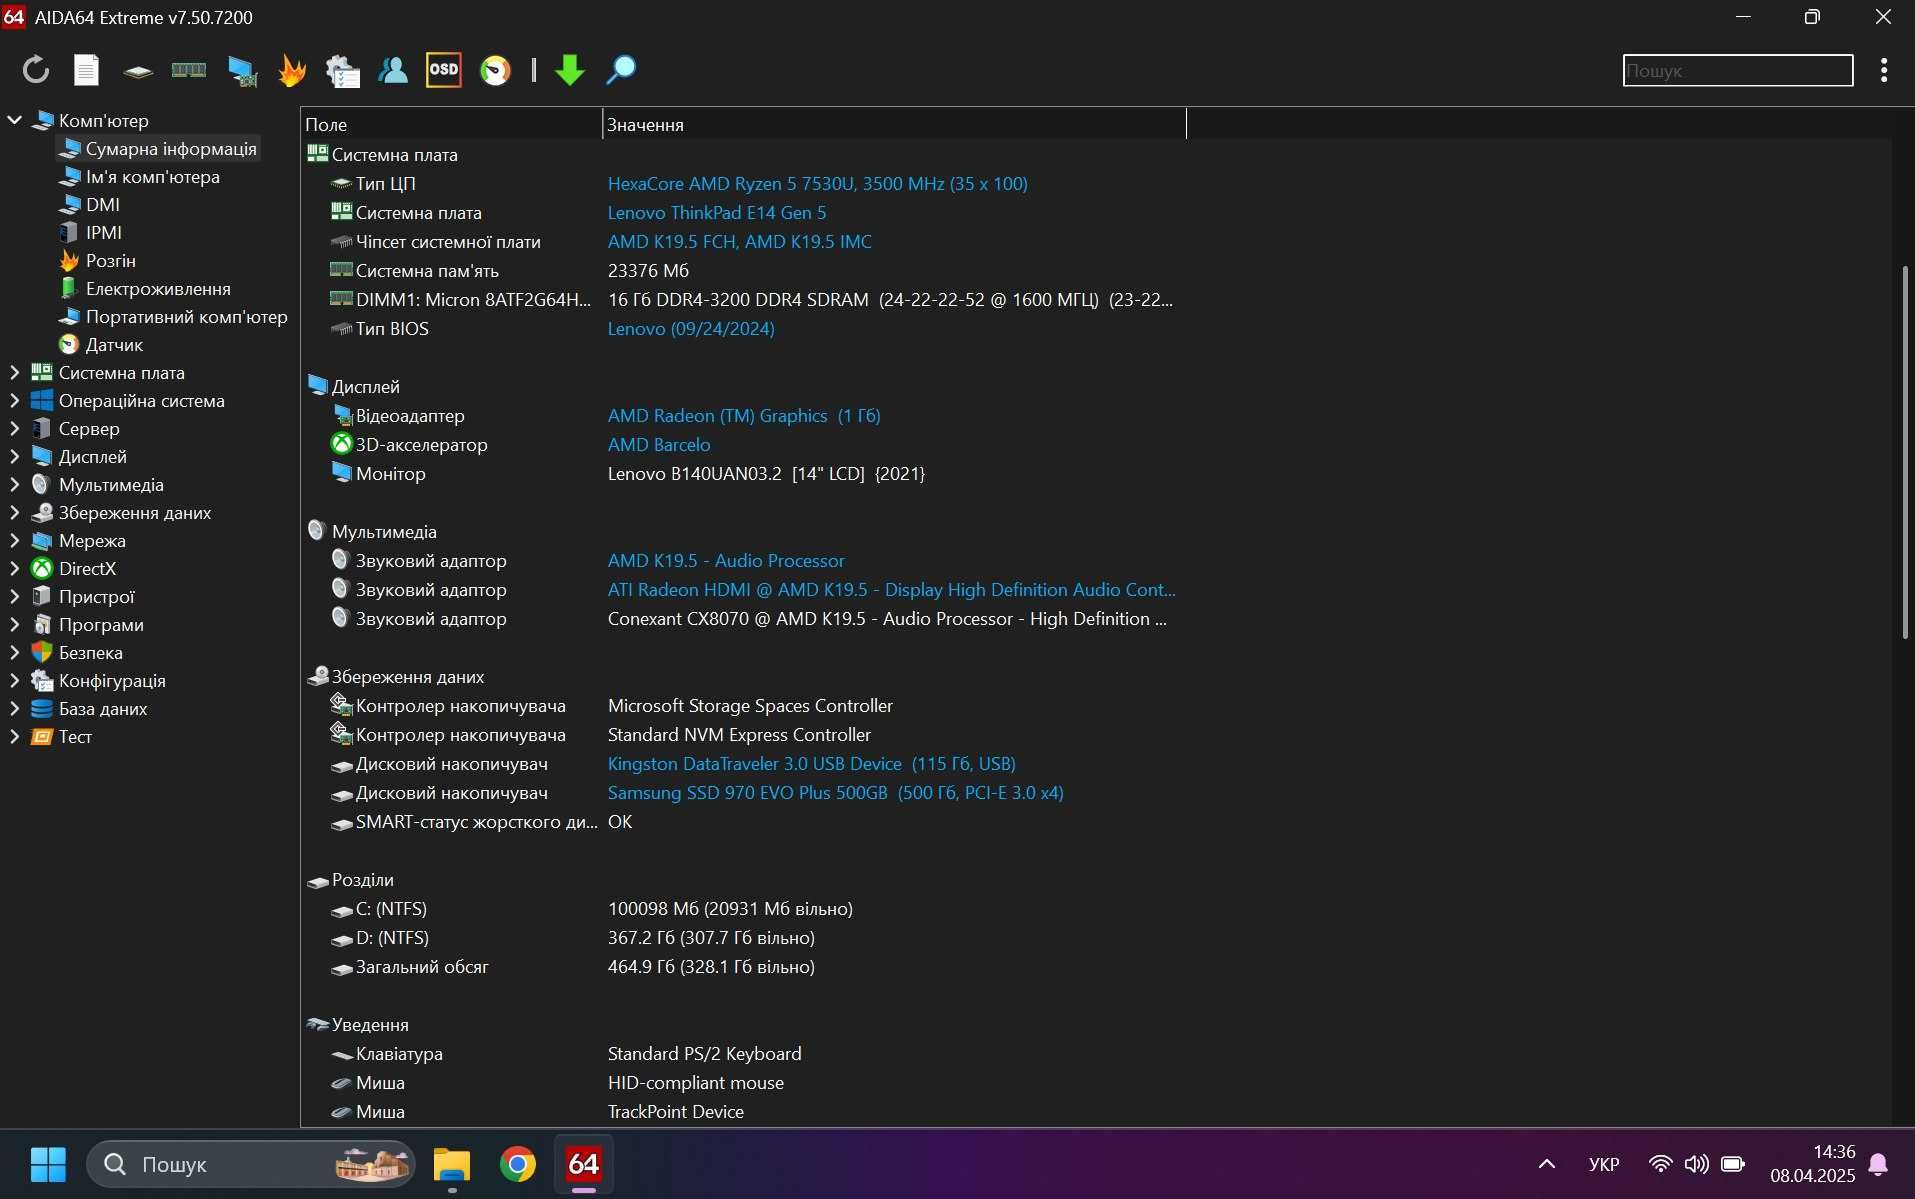
Task: Select the D: (NTFS) partition row
Action: (743, 937)
